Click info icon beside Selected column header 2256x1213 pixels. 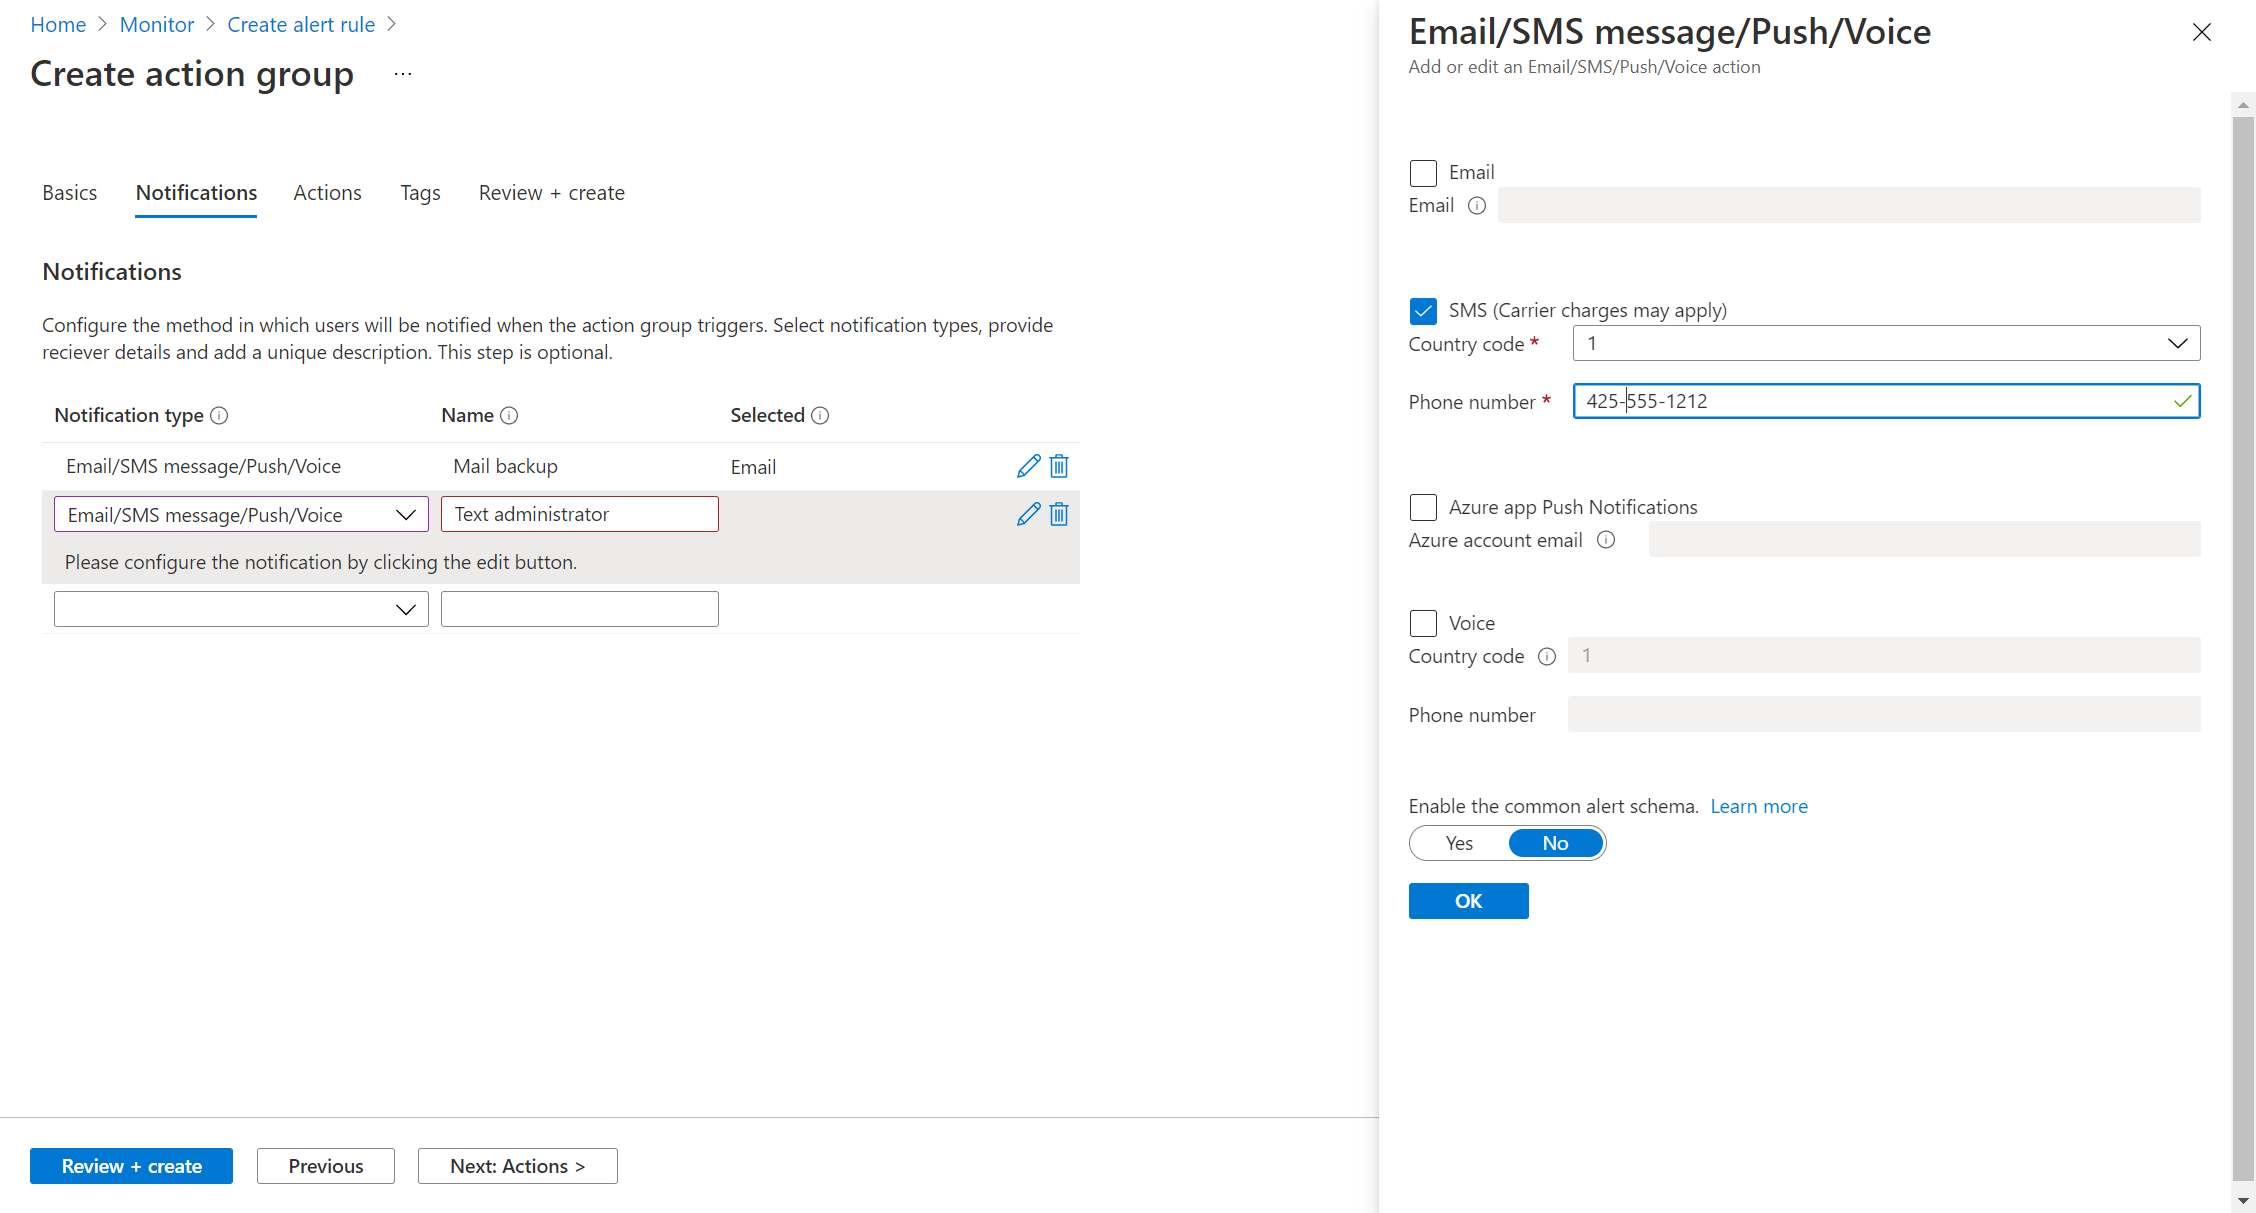coord(820,415)
